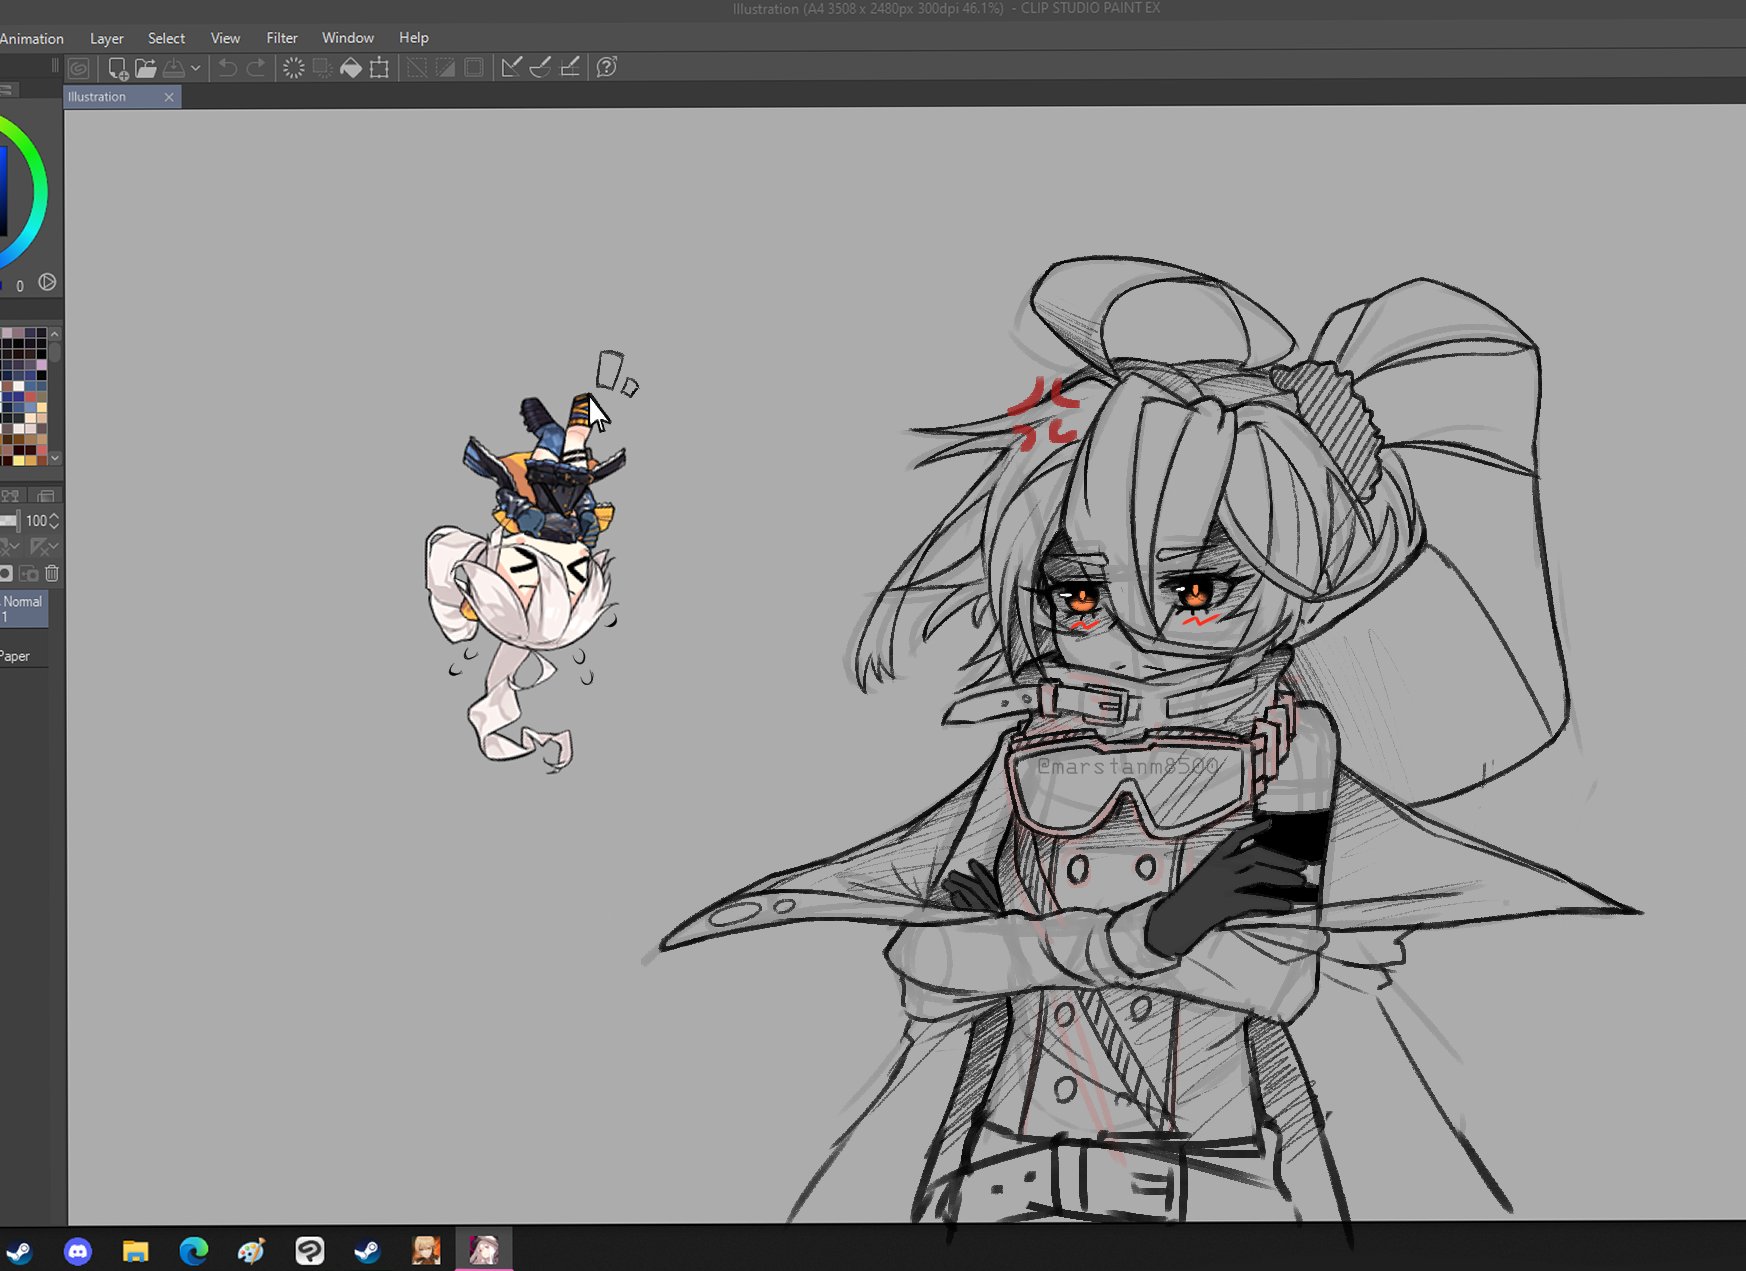Viewport: 1746px width, 1271px height.
Task: Click the Save icon in the command bar
Action: [x=174, y=68]
